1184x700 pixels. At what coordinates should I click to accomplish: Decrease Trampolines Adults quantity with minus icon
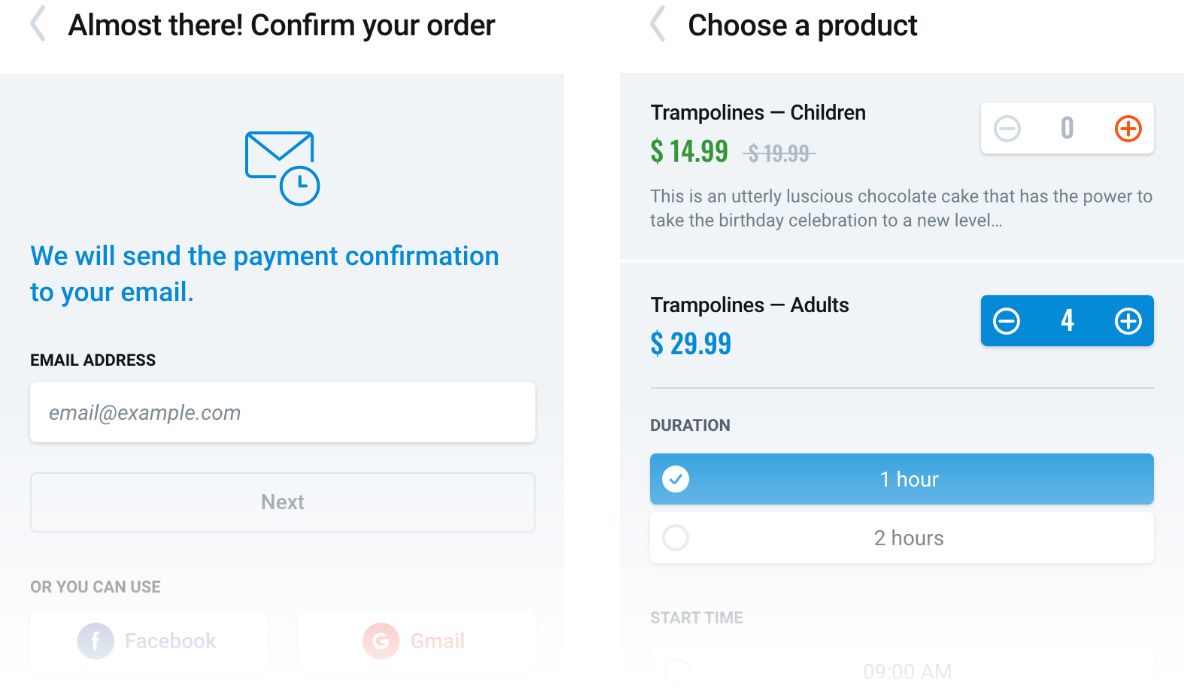click(1007, 321)
